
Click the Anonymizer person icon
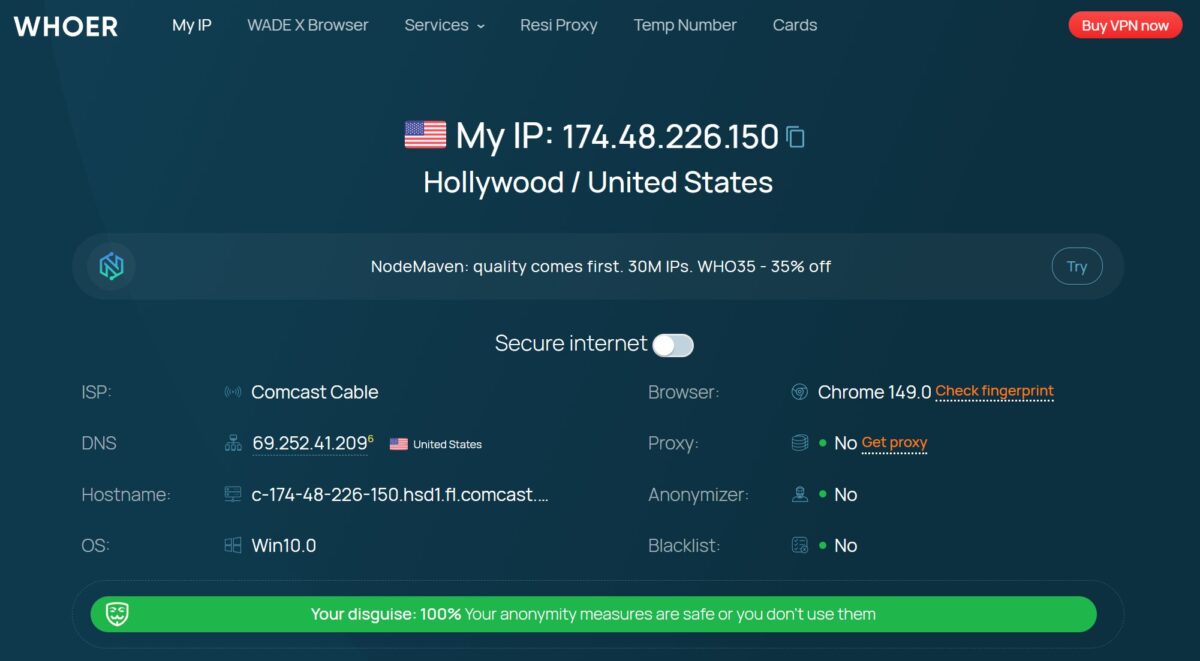click(799, 494)
